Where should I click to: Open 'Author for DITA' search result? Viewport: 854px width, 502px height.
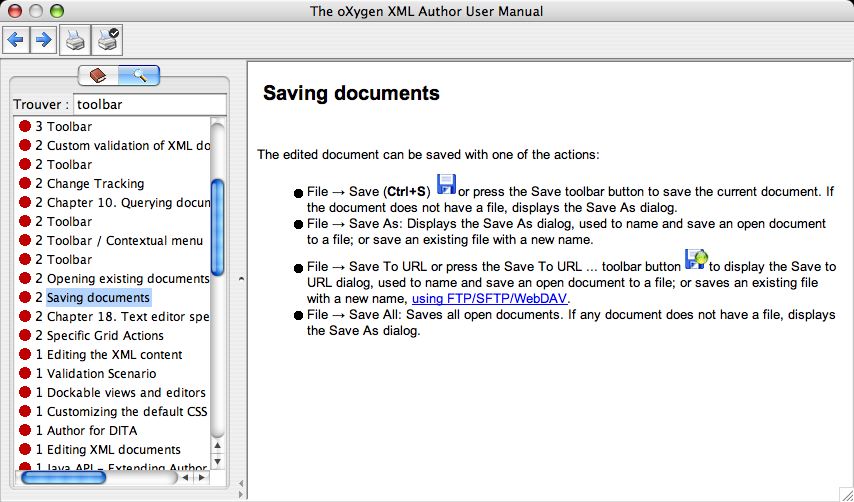click(x=86, y=431)
